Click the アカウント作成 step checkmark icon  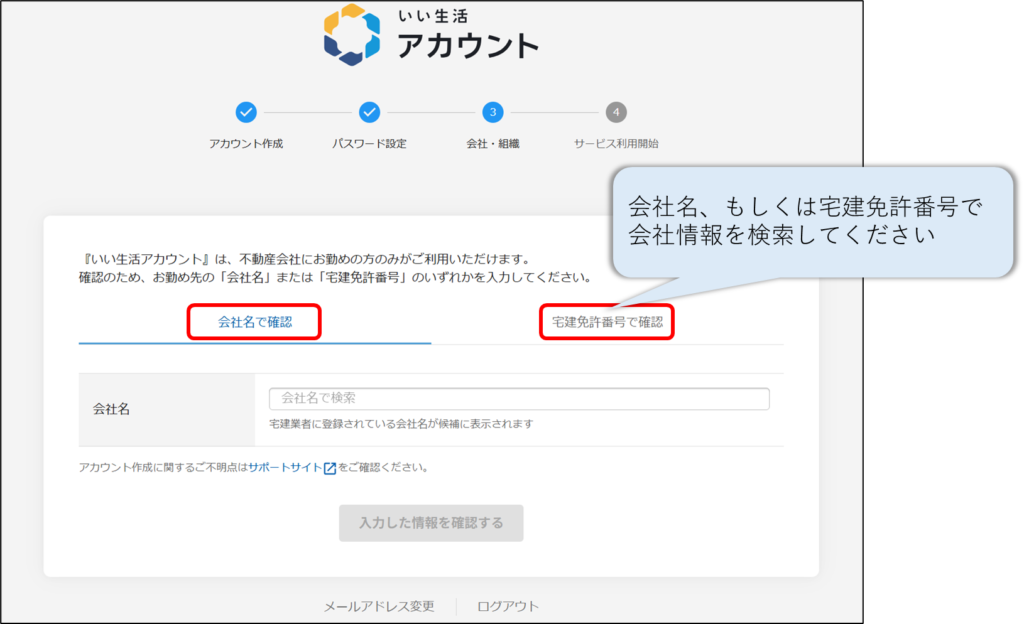click(x=246, y=112)
